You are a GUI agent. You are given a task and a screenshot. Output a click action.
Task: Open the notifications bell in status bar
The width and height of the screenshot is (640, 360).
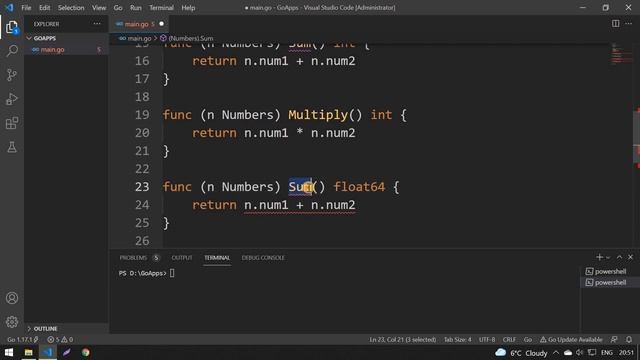629,340
